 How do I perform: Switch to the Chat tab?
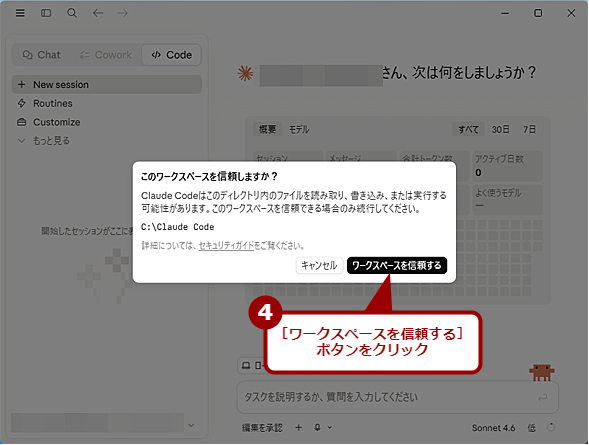(x=42, y=55)
